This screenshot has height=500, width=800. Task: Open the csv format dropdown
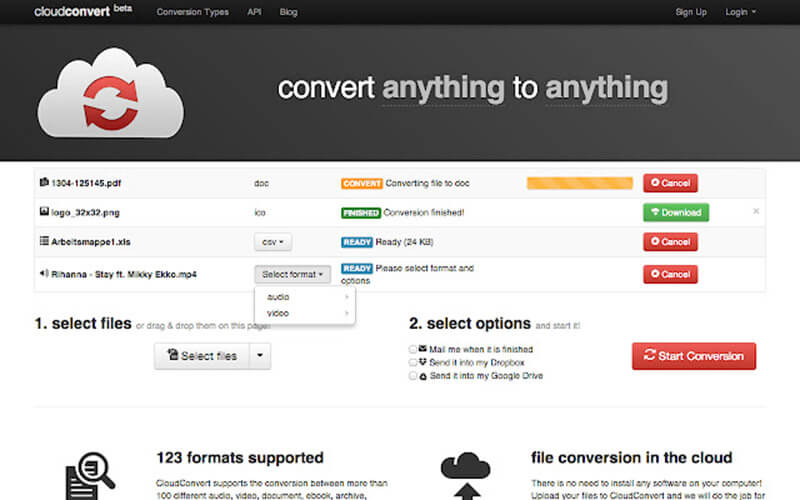(273, 242)
